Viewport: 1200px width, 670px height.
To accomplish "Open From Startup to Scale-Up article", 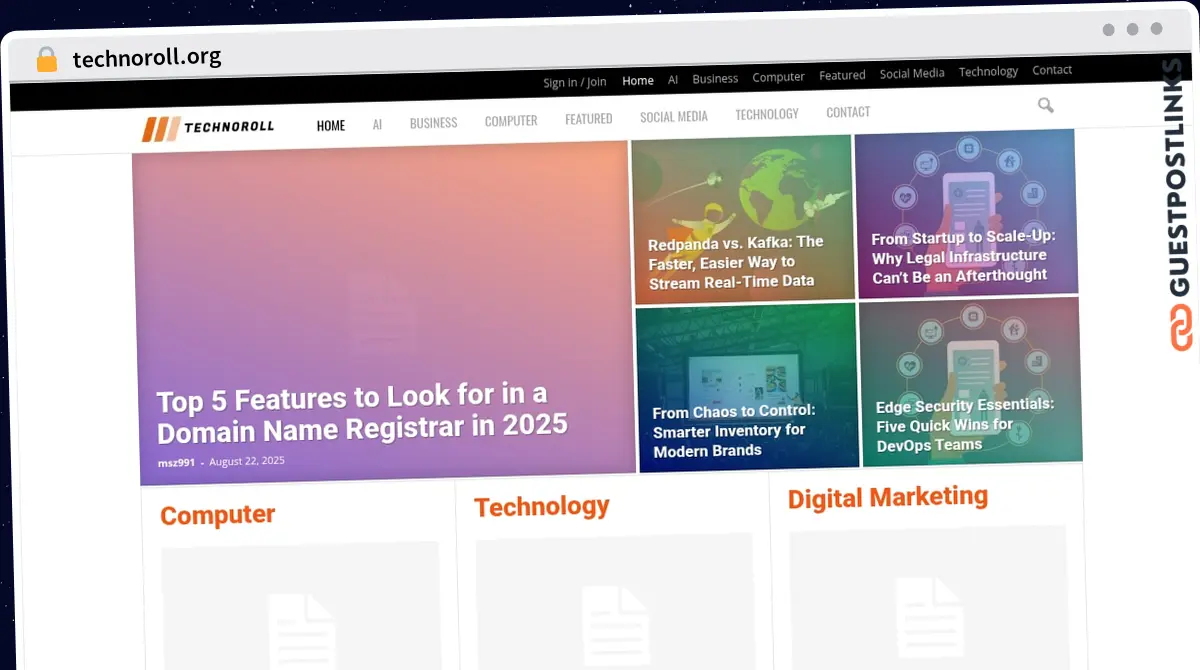I will click(961, 257).
